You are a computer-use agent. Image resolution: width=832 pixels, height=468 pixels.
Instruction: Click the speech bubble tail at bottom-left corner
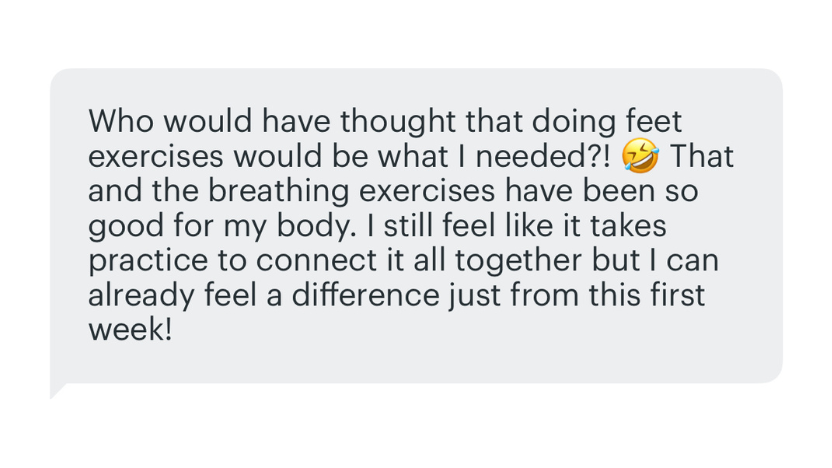(x=57, y=391)
